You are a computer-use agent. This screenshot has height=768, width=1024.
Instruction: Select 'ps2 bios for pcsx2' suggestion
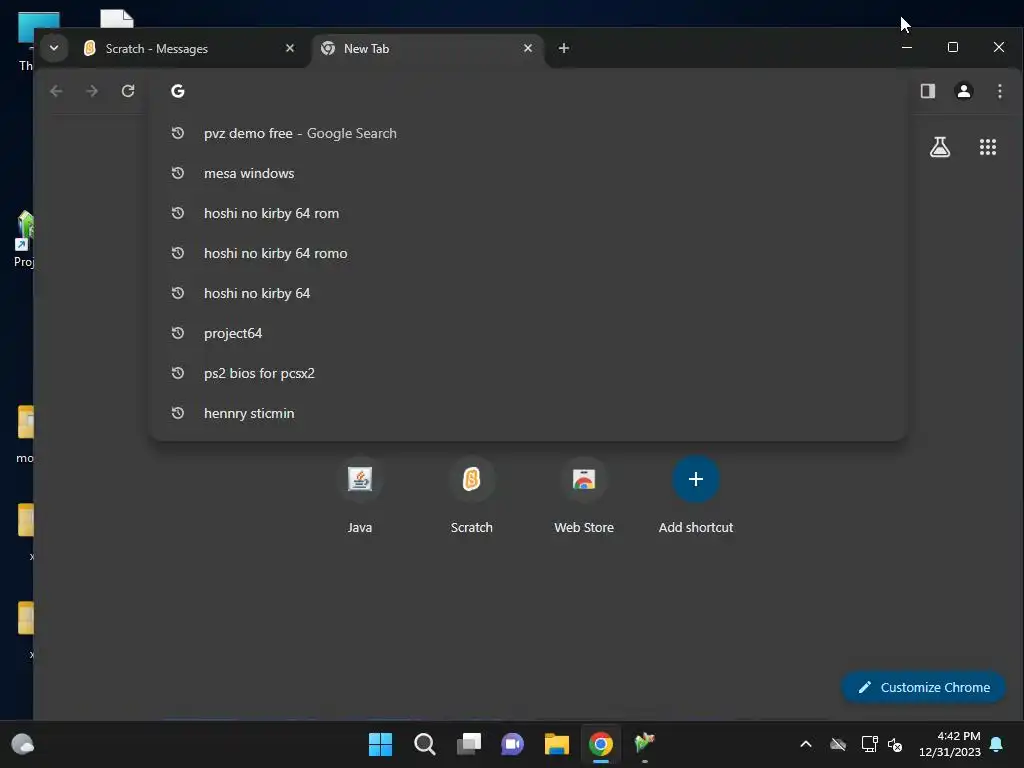pos(528,373)
